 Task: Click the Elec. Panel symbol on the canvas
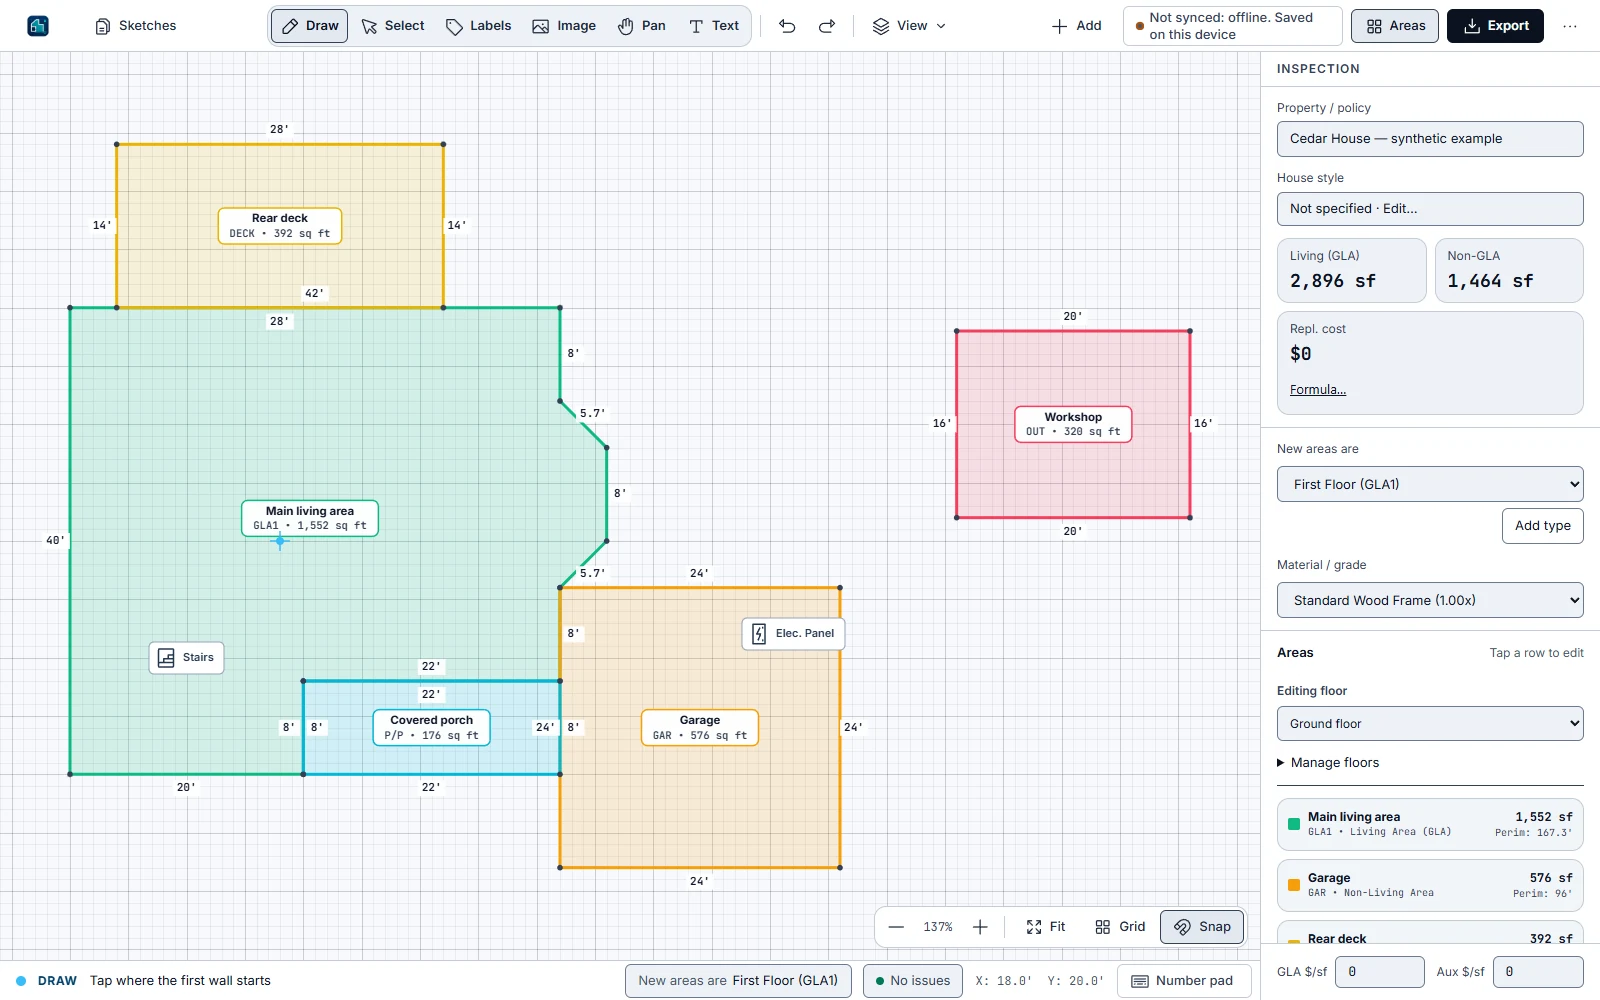coord(793,634)
